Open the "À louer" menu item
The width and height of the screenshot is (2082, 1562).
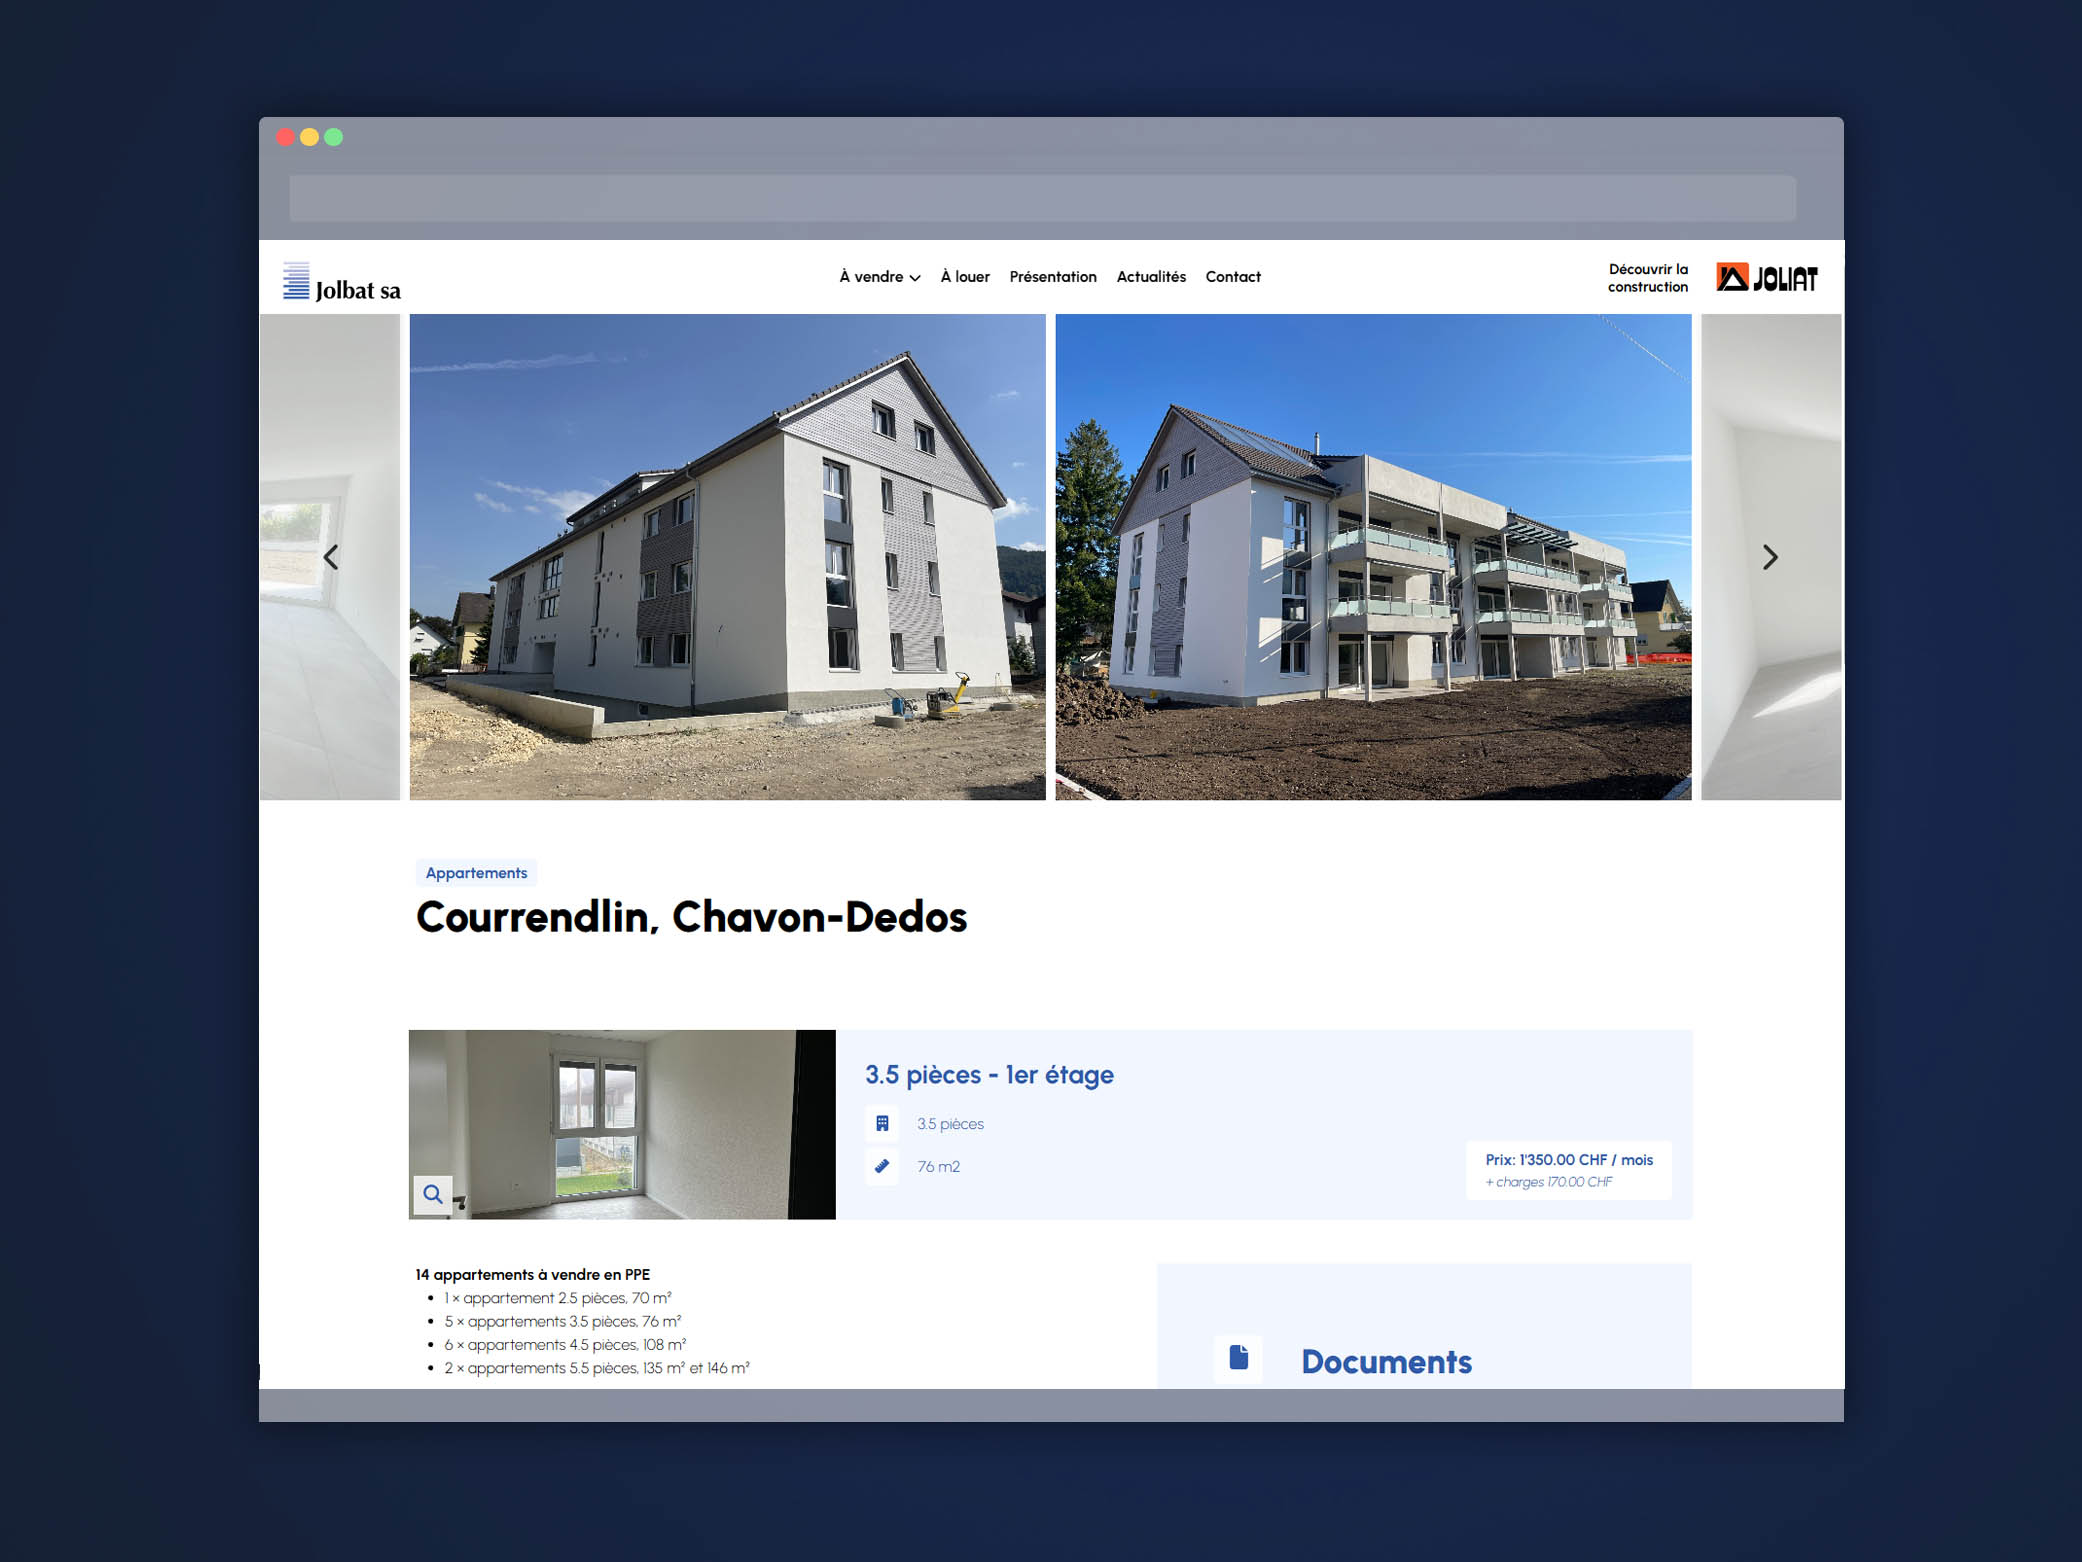[x=964, y=277]
